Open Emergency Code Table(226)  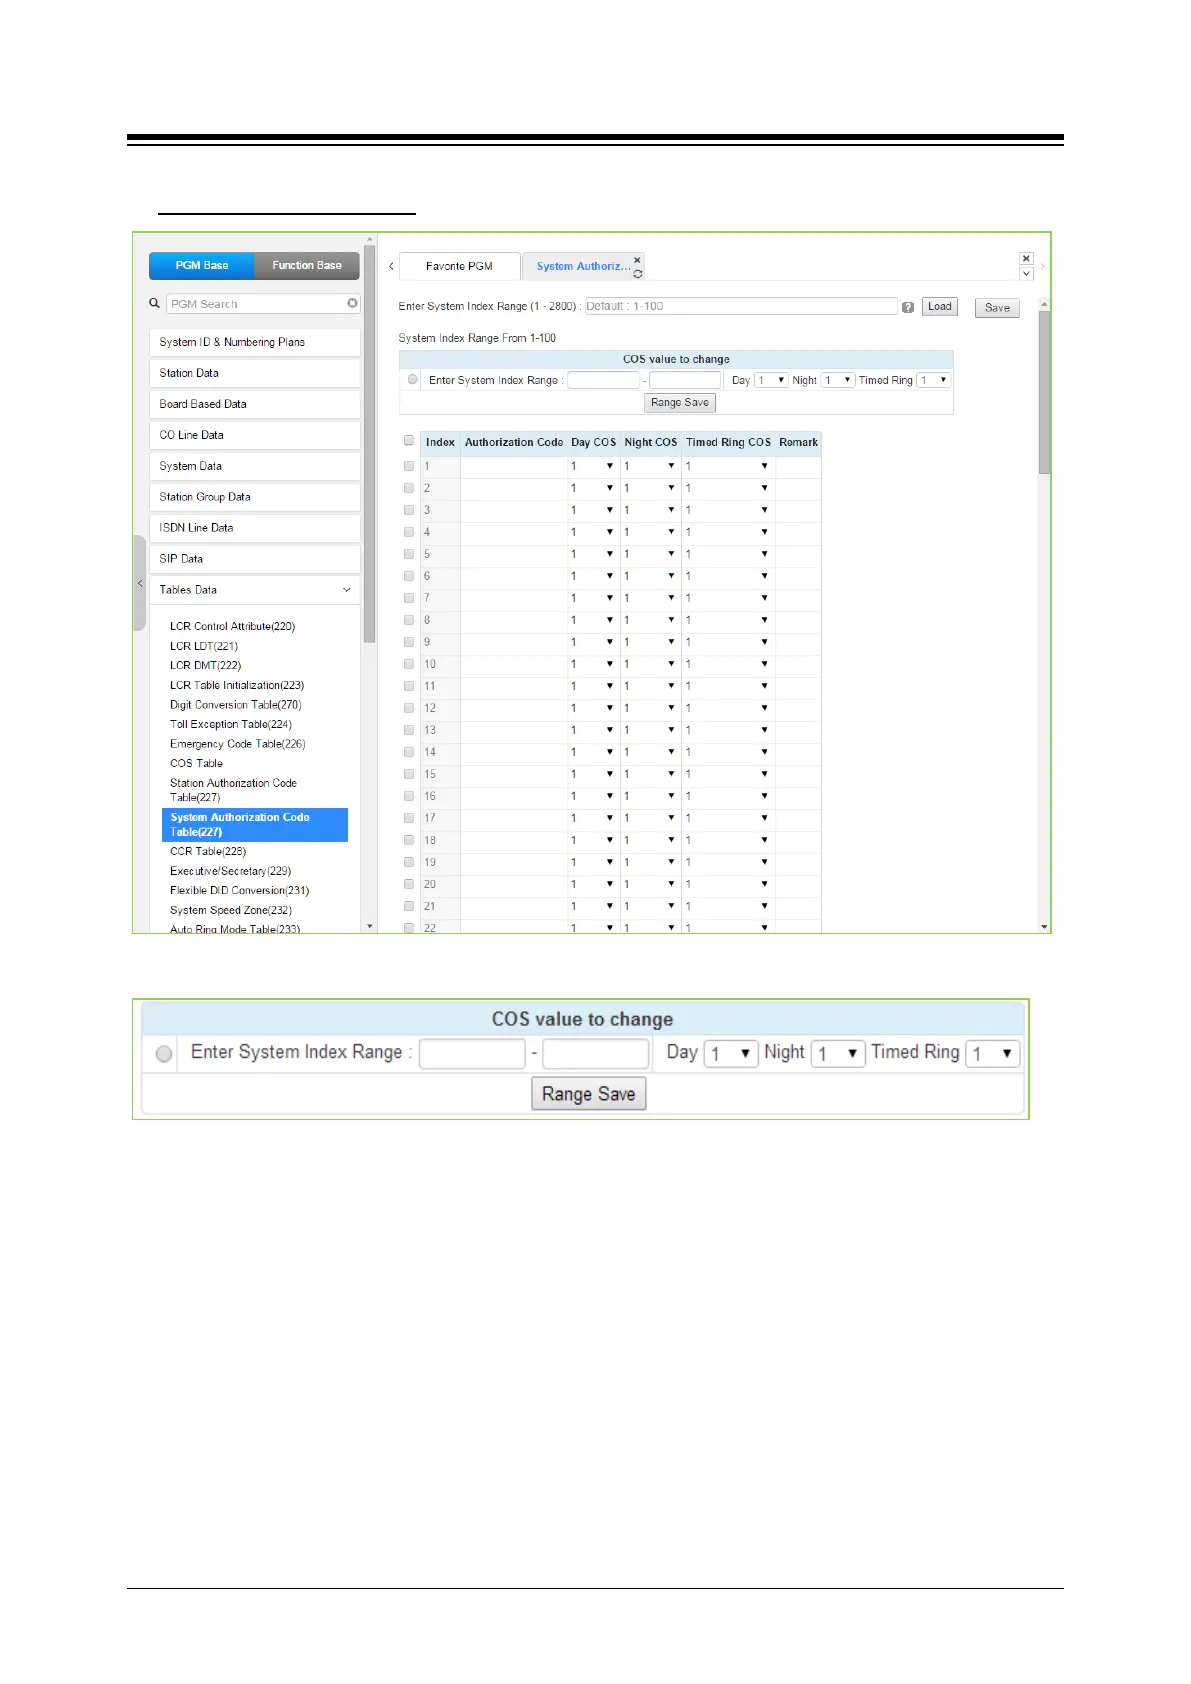237,744
